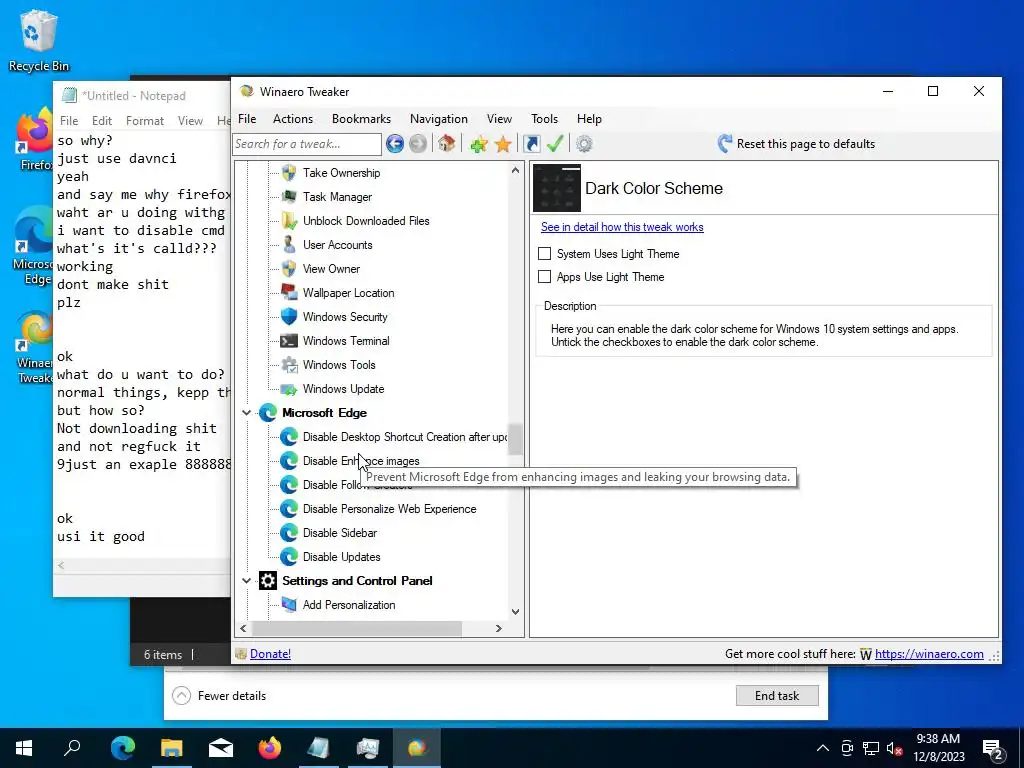
Task: Select Task Manager tweak in tree
Action: 337,197
